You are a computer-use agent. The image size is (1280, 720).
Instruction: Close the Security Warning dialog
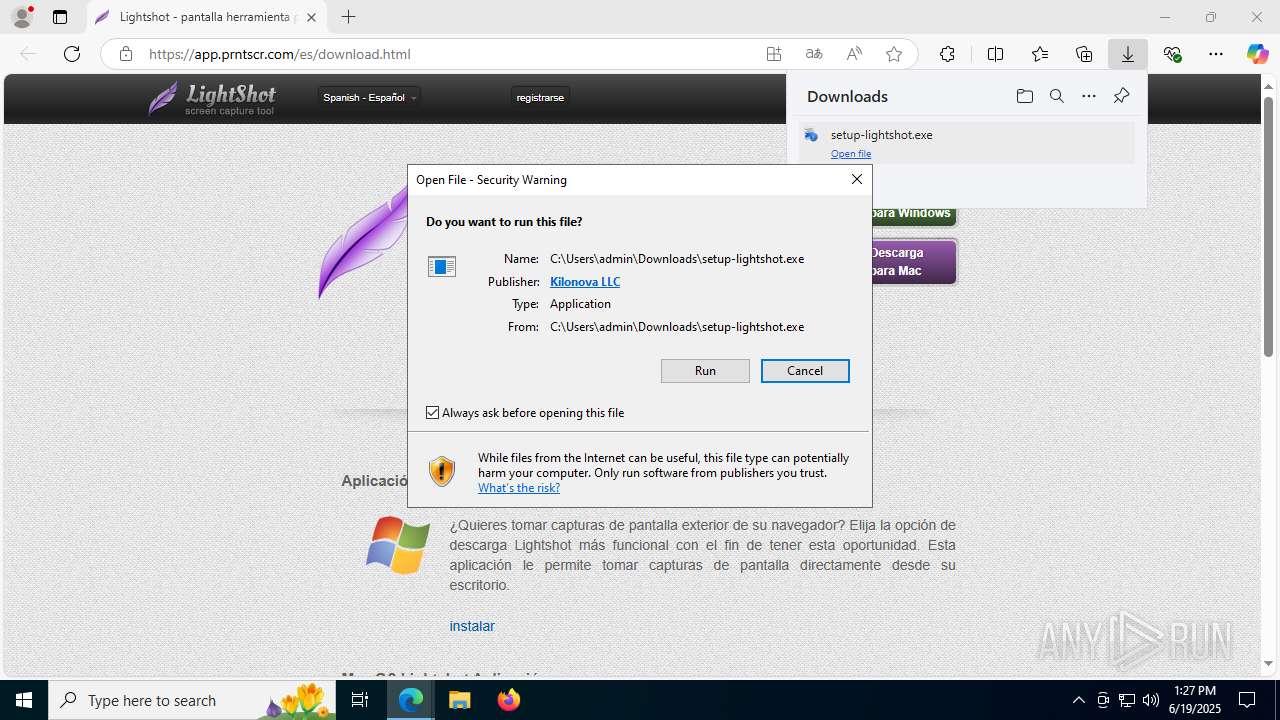[x=856, y=179]
